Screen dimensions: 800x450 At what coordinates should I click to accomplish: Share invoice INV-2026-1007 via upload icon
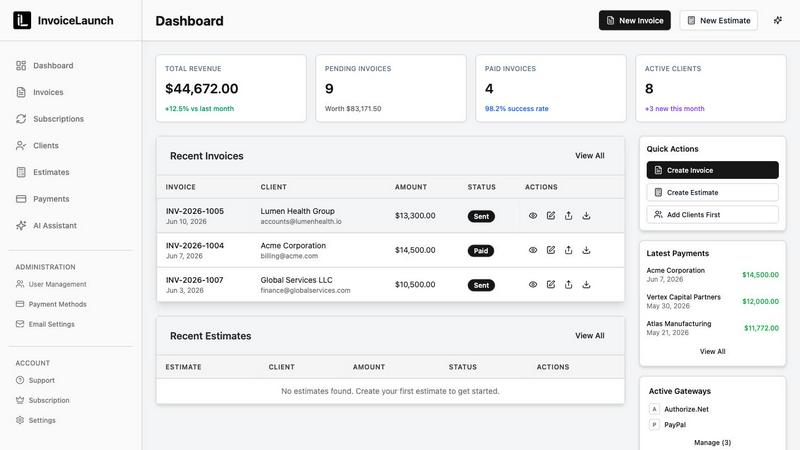(568, 285)
